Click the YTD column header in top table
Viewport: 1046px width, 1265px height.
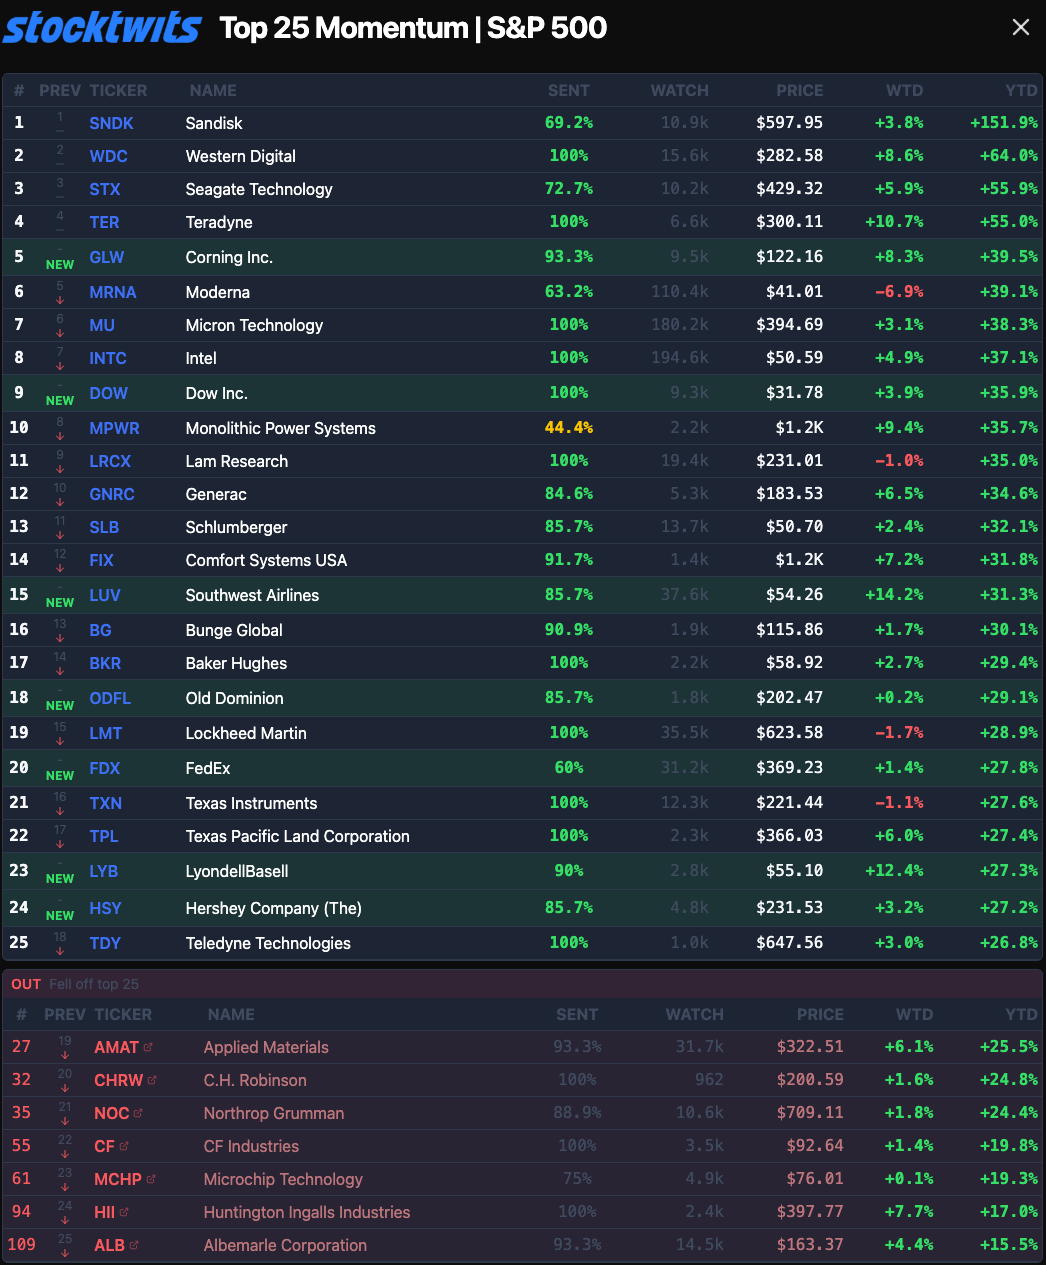(x=1021, y=90)
